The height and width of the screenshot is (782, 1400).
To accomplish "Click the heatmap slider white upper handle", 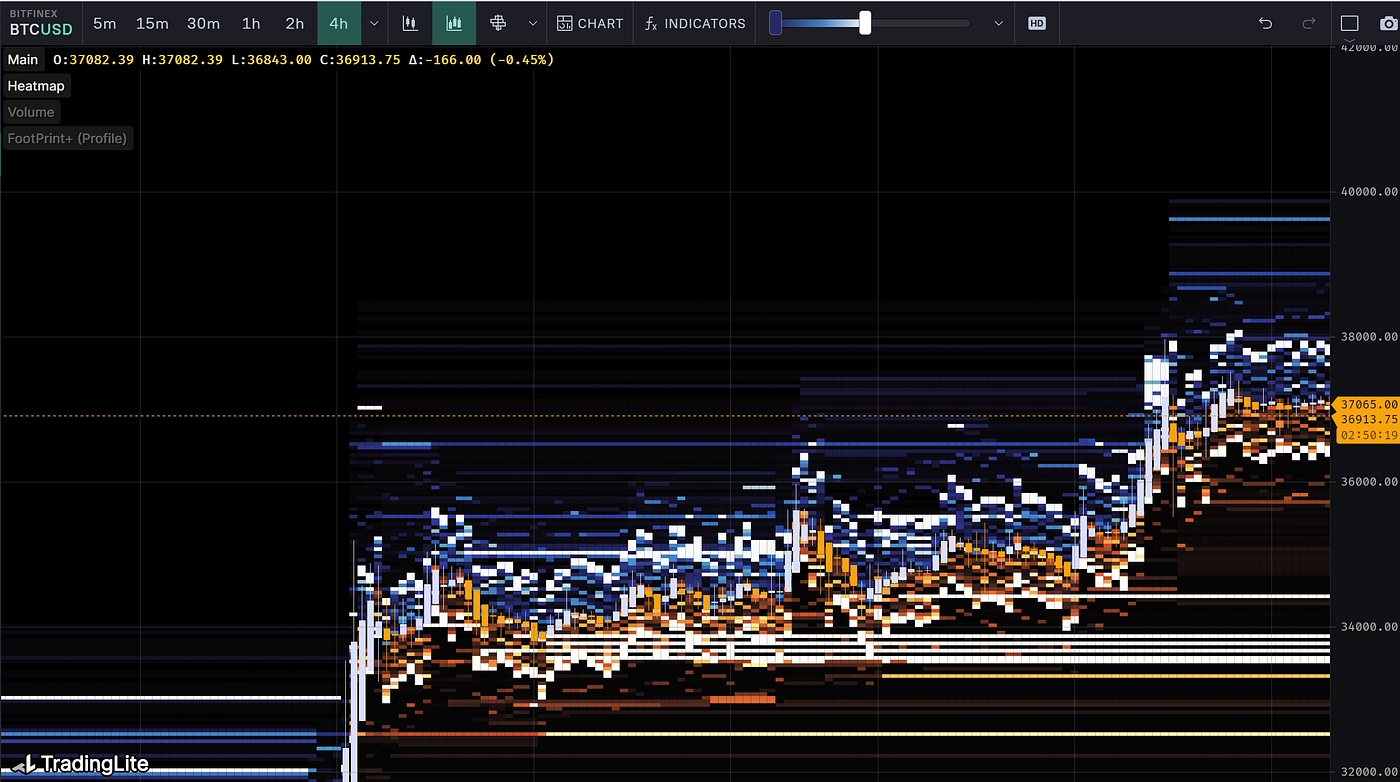I will pos(865,23).
